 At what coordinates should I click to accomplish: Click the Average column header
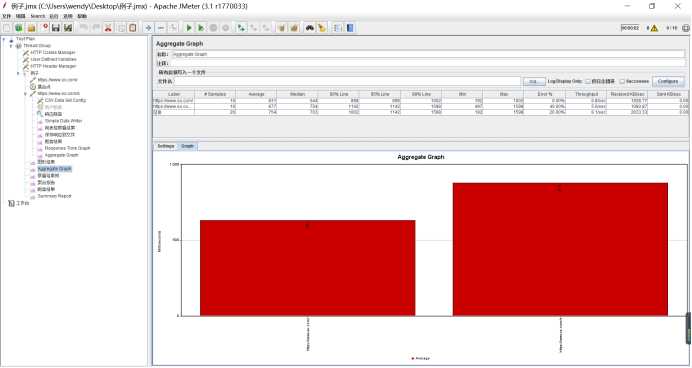[x=256, y=94]
